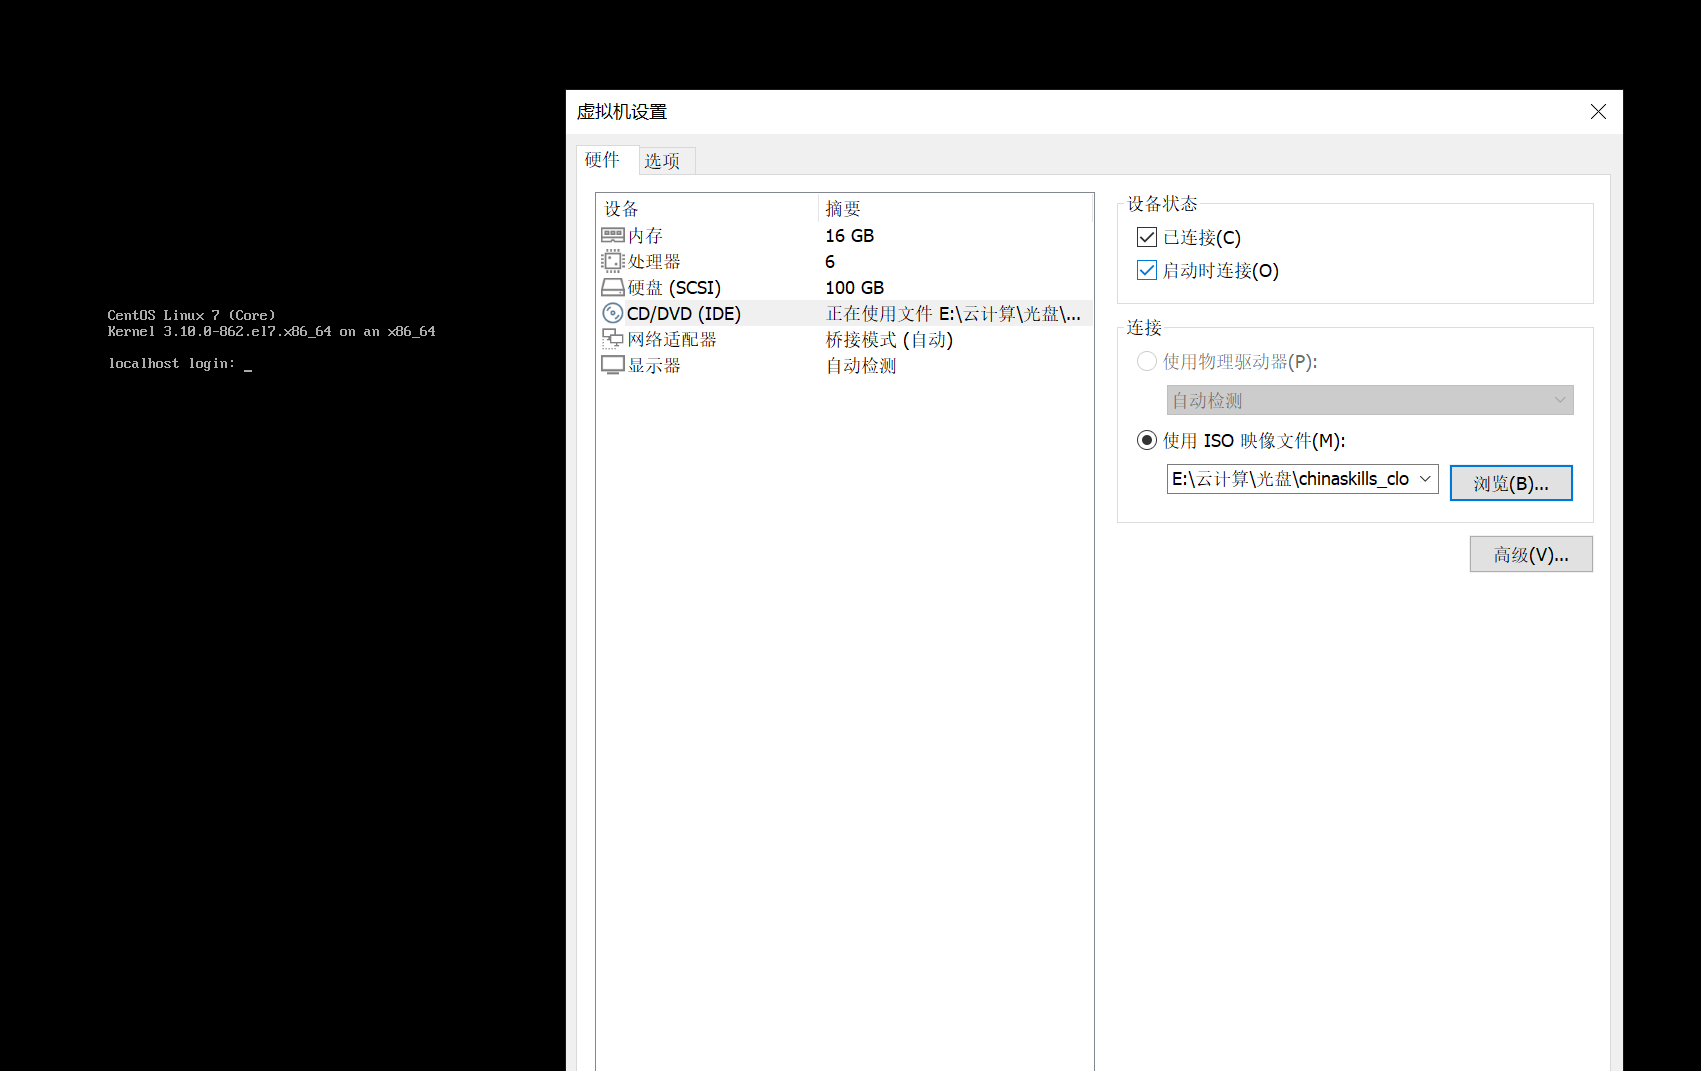Expand the ISO image file path dropdown
1701x1071 pixels.
click(x=1424, y=478)
